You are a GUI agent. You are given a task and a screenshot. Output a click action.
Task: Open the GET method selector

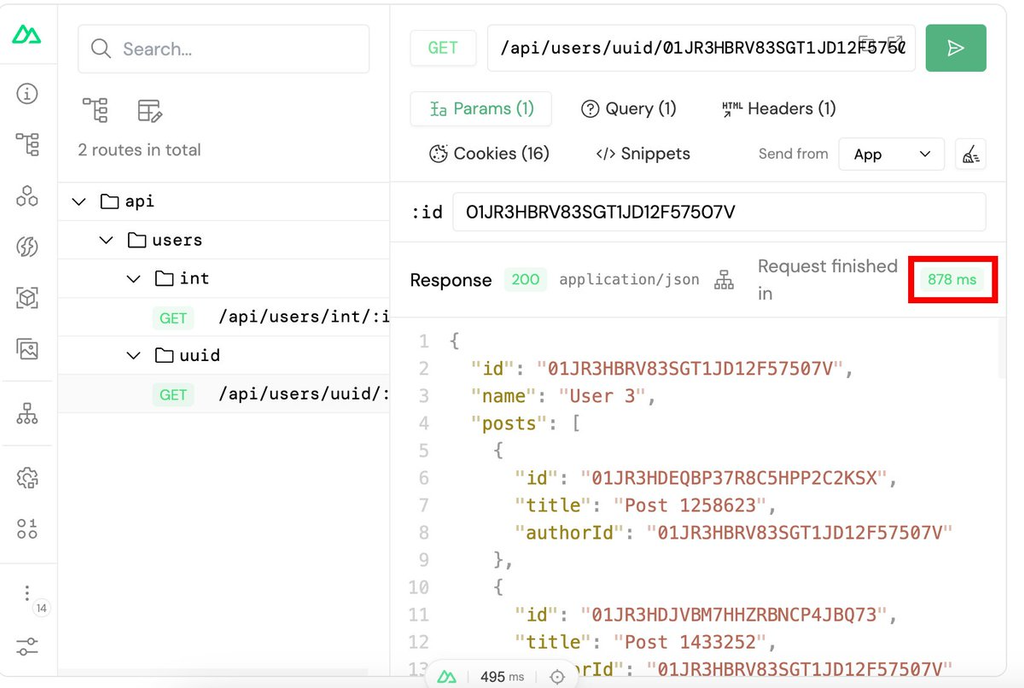pyautogui.click(x=443, y=48)
